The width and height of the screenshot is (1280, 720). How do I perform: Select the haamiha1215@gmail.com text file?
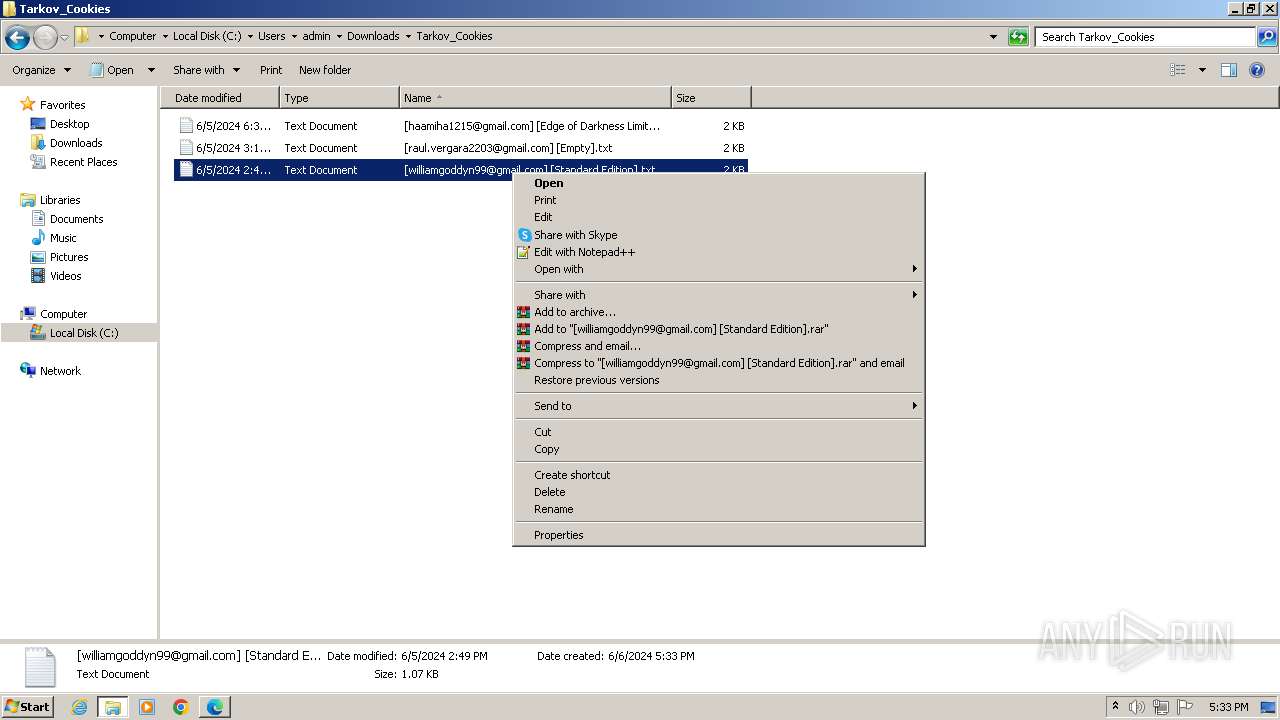click(x=461, y=126)
